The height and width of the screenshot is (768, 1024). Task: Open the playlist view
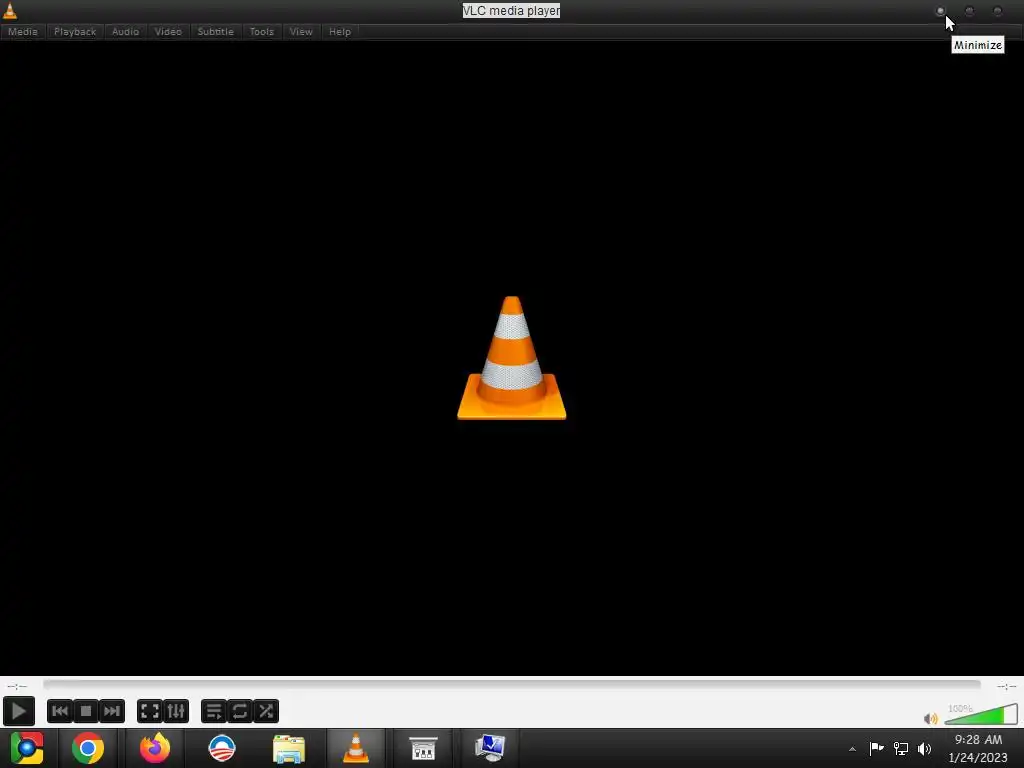214,711
